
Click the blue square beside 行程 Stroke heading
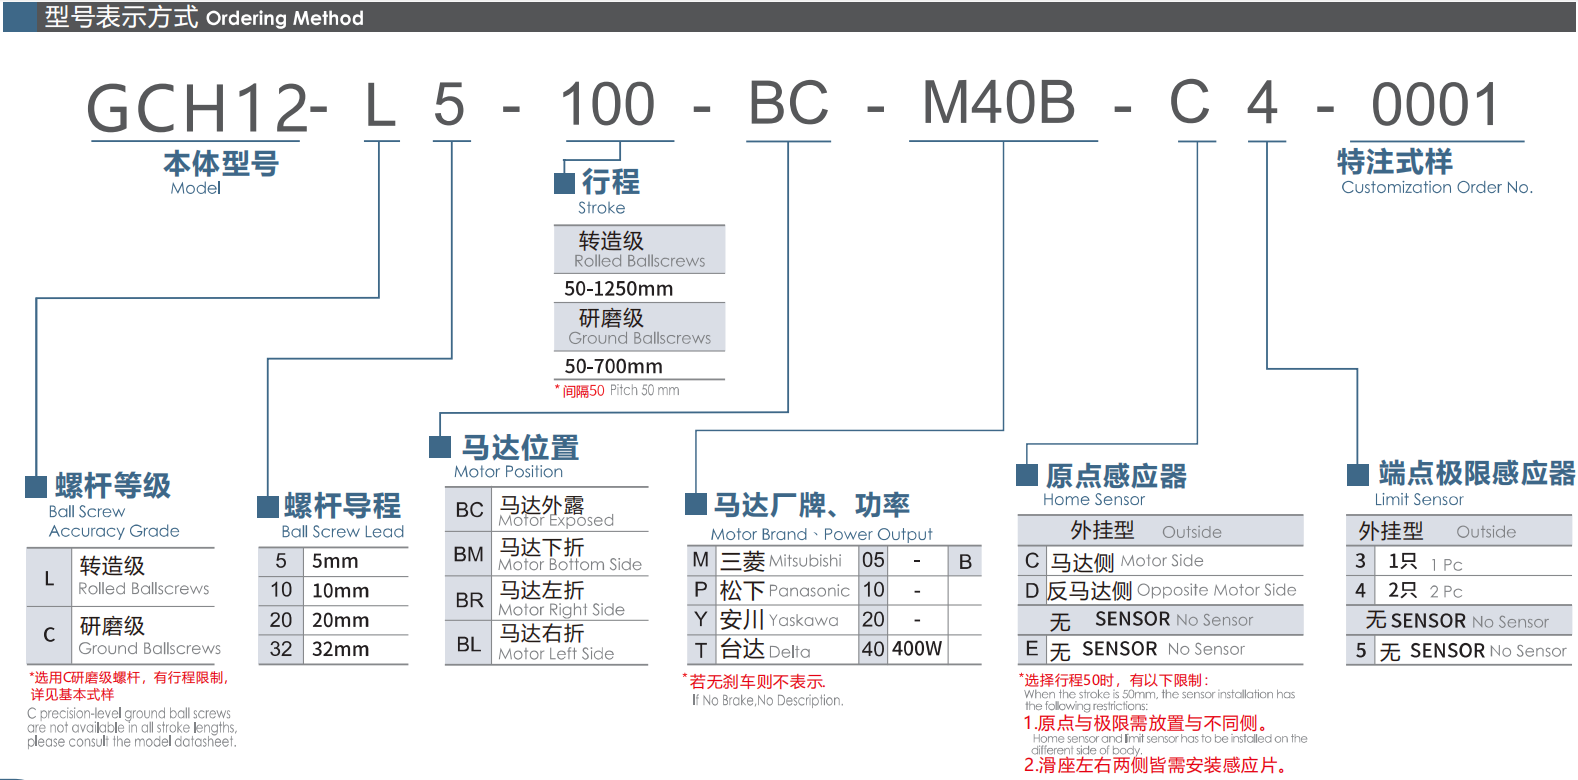pyautogui.click(x=564, y=183)
